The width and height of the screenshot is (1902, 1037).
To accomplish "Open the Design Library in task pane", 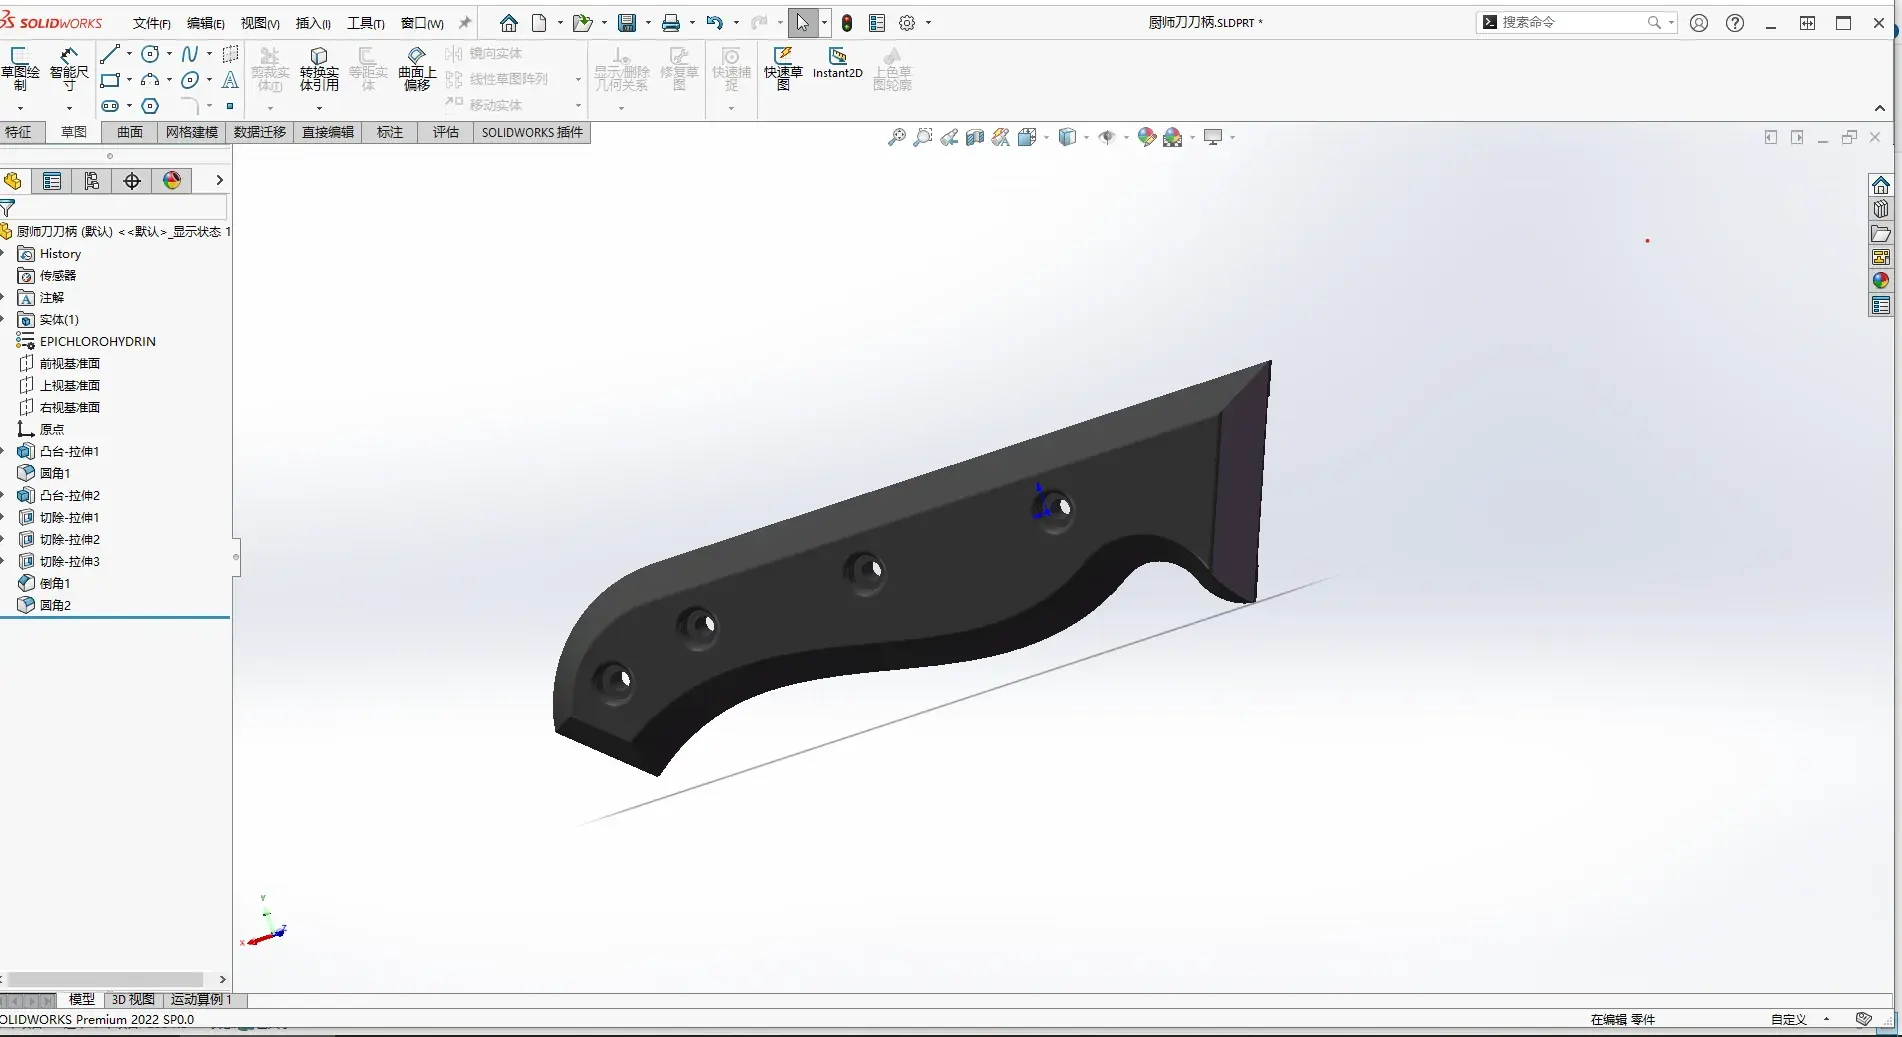I will [1881, 209].
